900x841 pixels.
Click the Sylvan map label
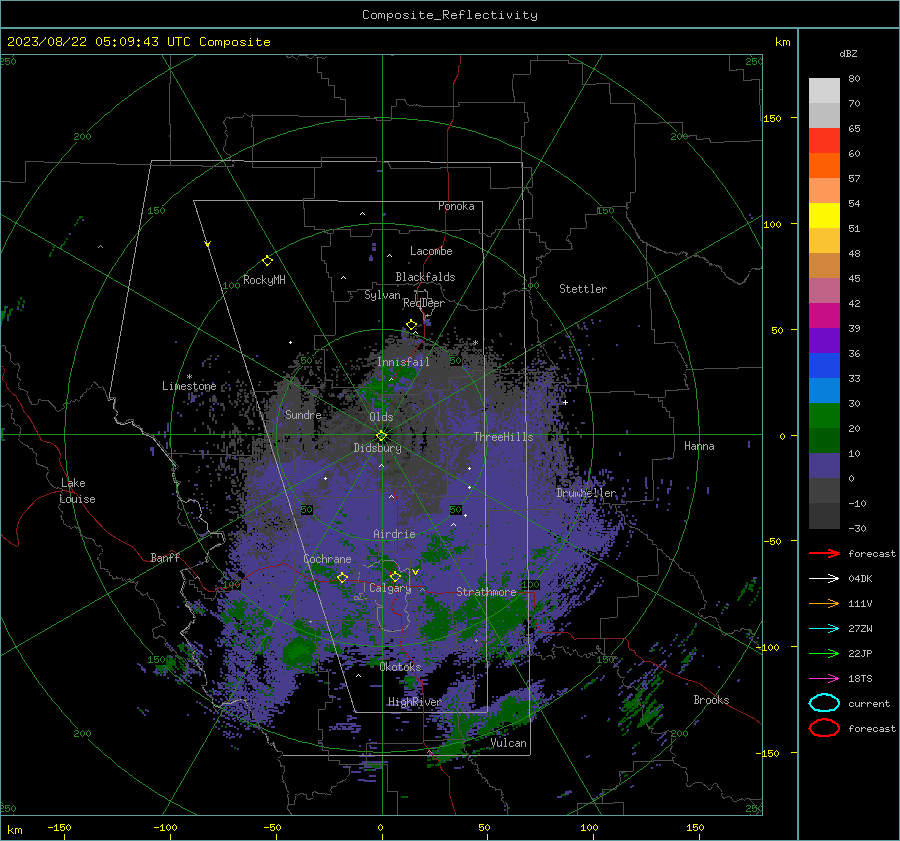click(382, 295)
